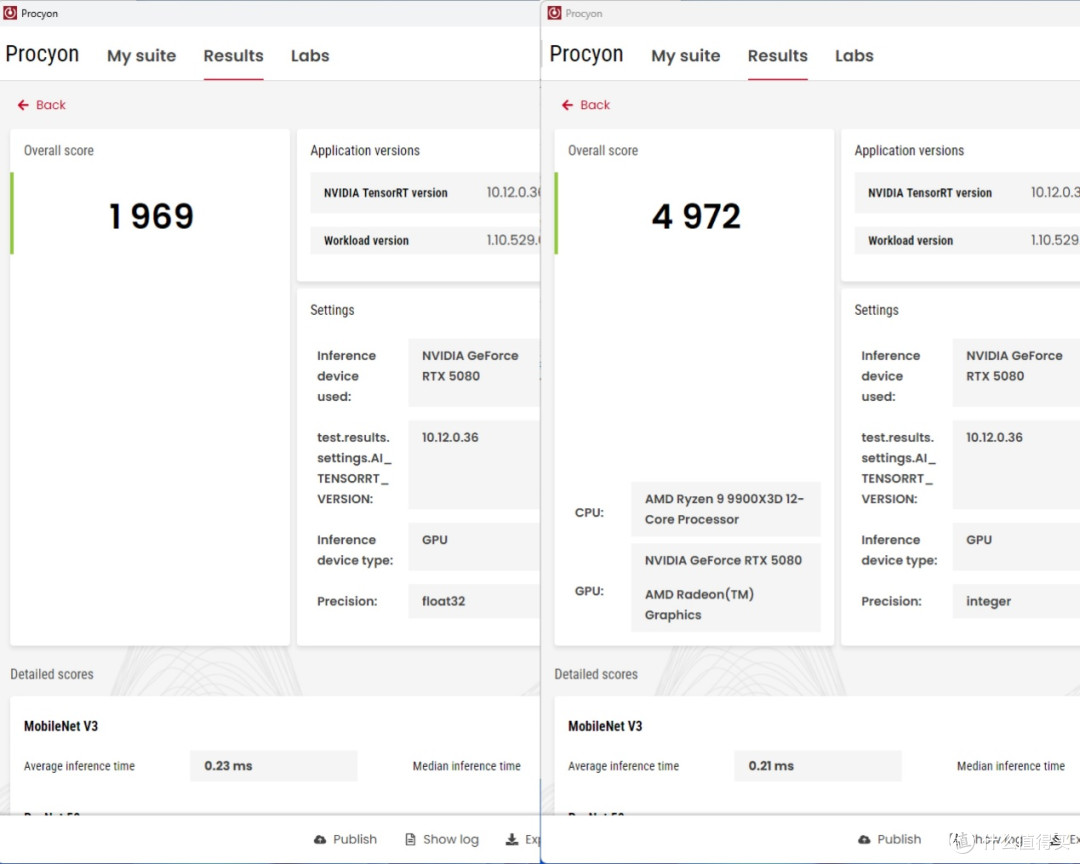Screen dimensions: 1080x864
Task: Open the My suite tab in the right window
Action: tap(685, 56)
